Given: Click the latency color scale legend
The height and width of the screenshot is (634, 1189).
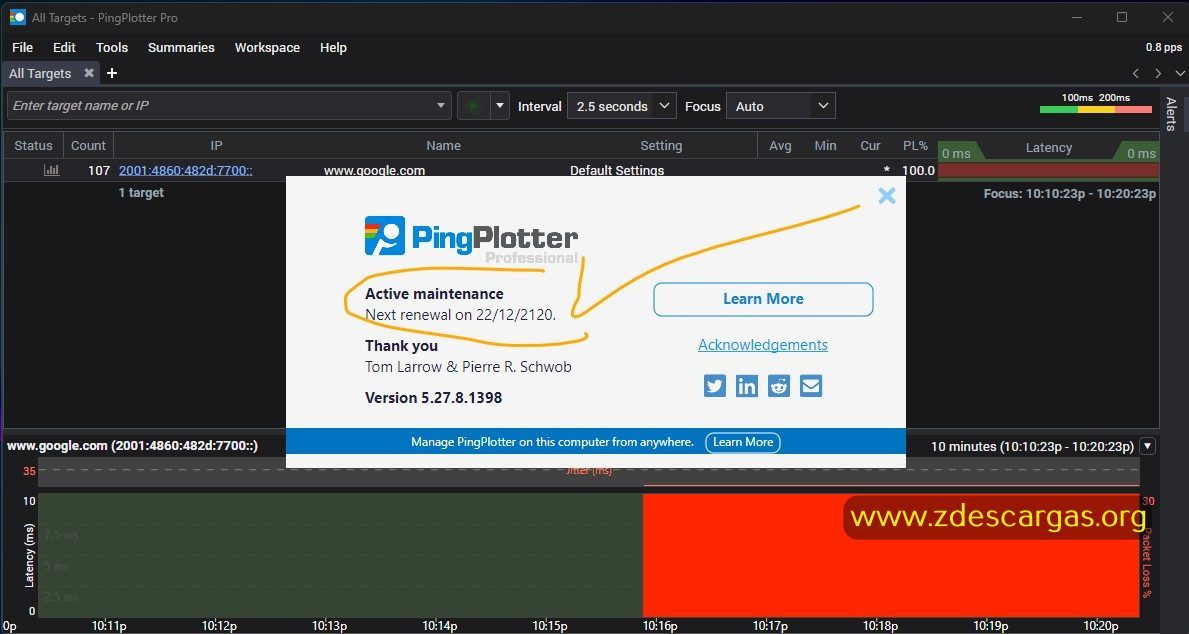Looking at the screenshot, I should (x=1095, y=103).
